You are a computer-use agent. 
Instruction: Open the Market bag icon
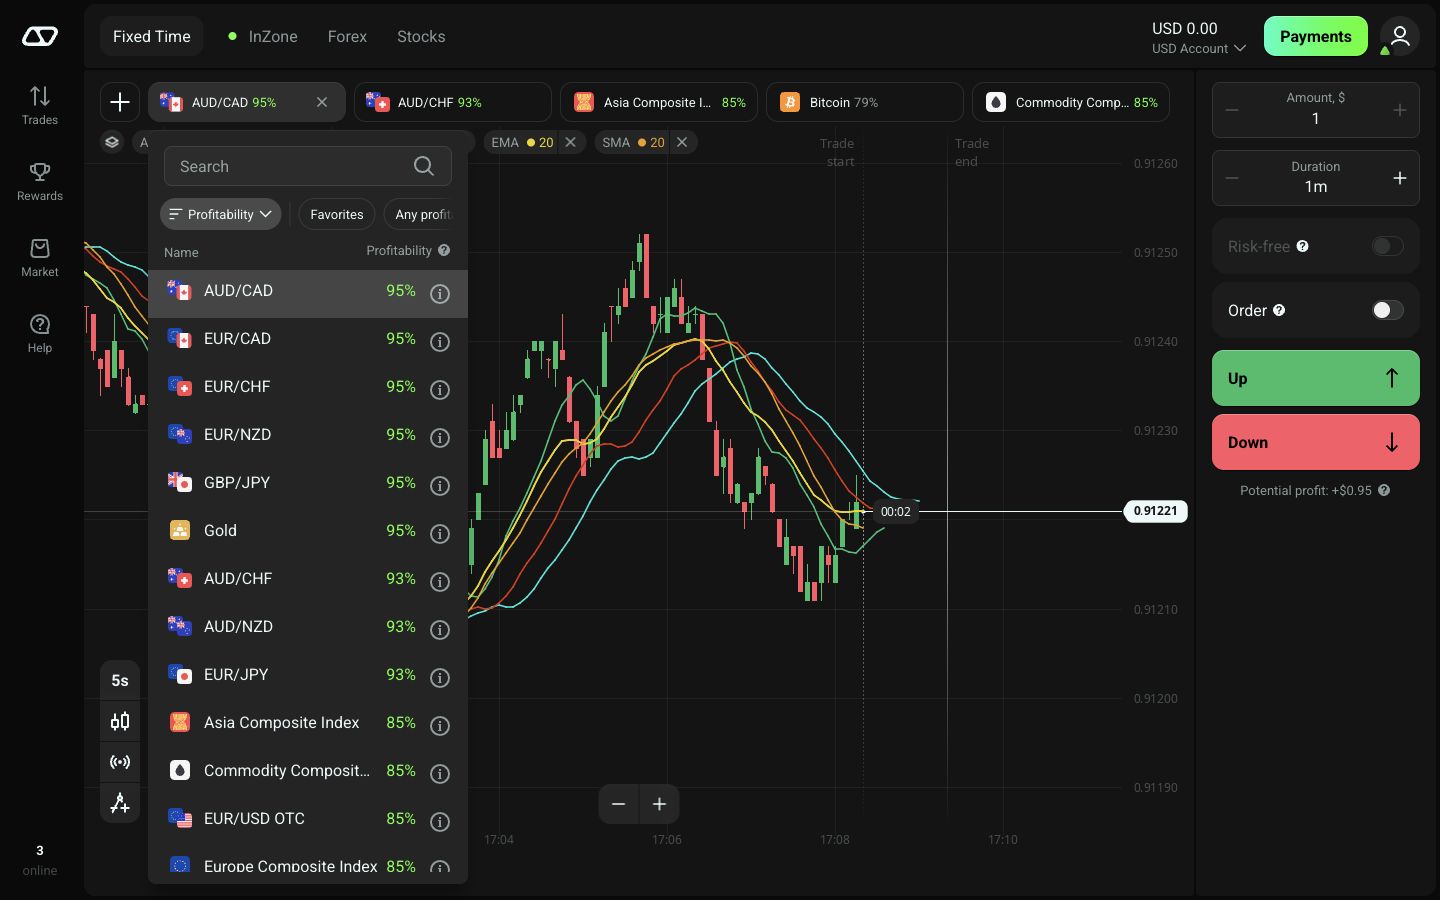40,257
